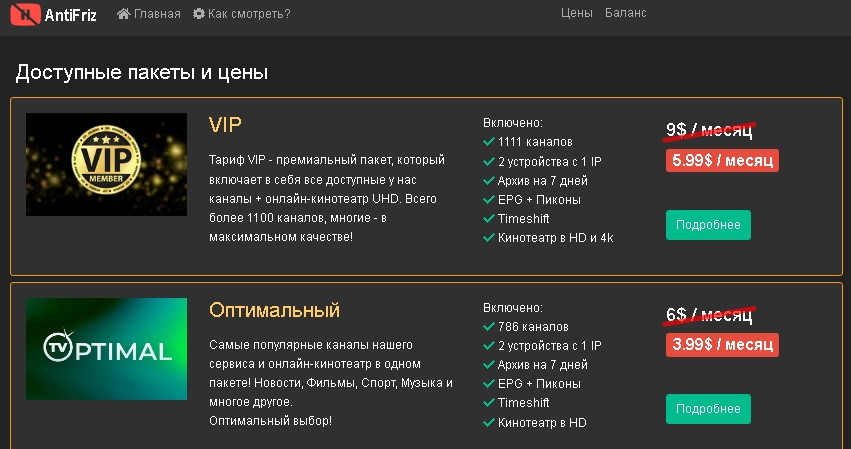Open the Цены menu item
Viewport: 851px width, 449px height.
pyautogui.click(x=577, y=13)
